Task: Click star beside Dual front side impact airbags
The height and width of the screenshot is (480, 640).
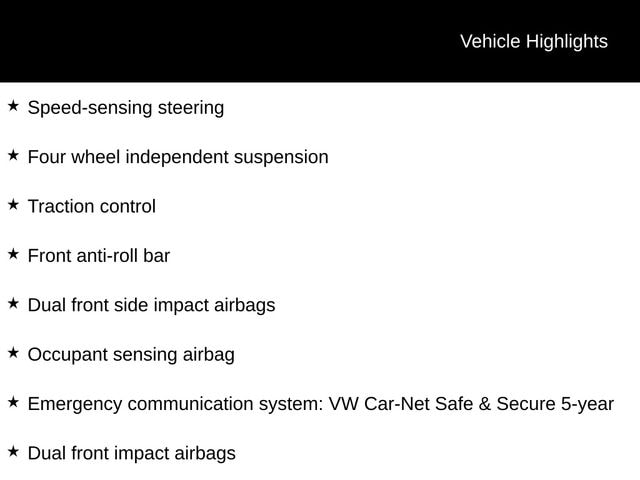Action: [x=13, y=303]
